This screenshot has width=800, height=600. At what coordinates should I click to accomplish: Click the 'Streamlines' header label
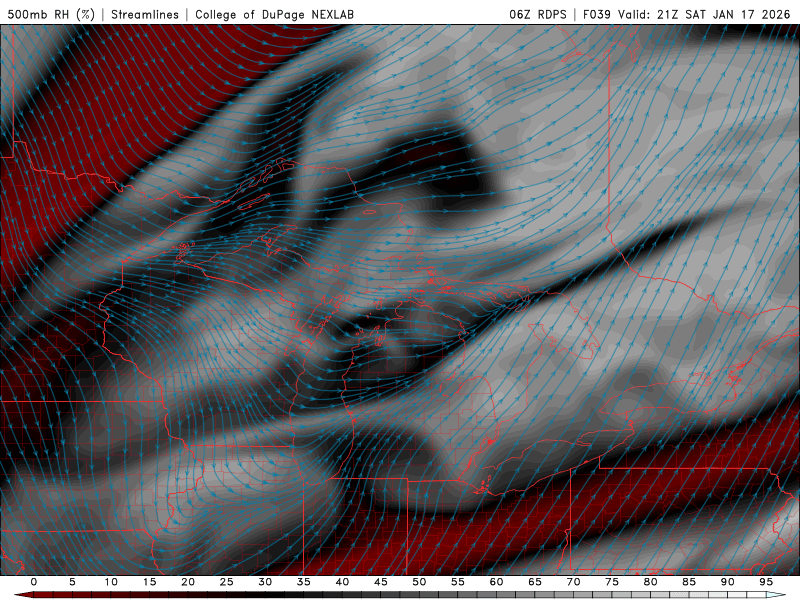[145, 14]
